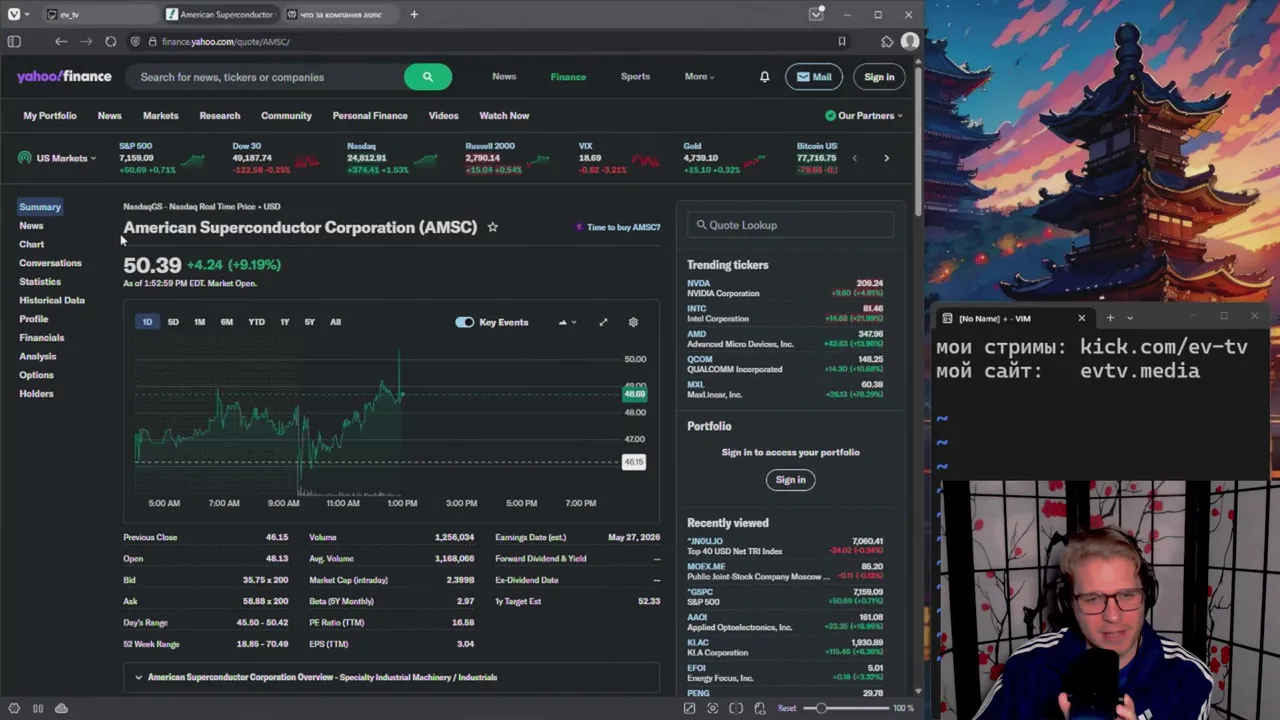
Task: Open Yahoo Finance logo homepage
Action: 64,77
